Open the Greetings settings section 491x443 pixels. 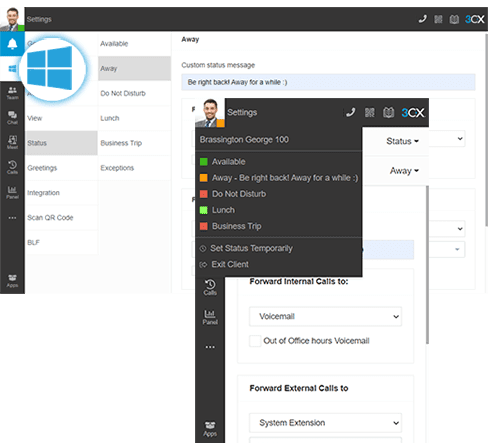click(61, 168)
